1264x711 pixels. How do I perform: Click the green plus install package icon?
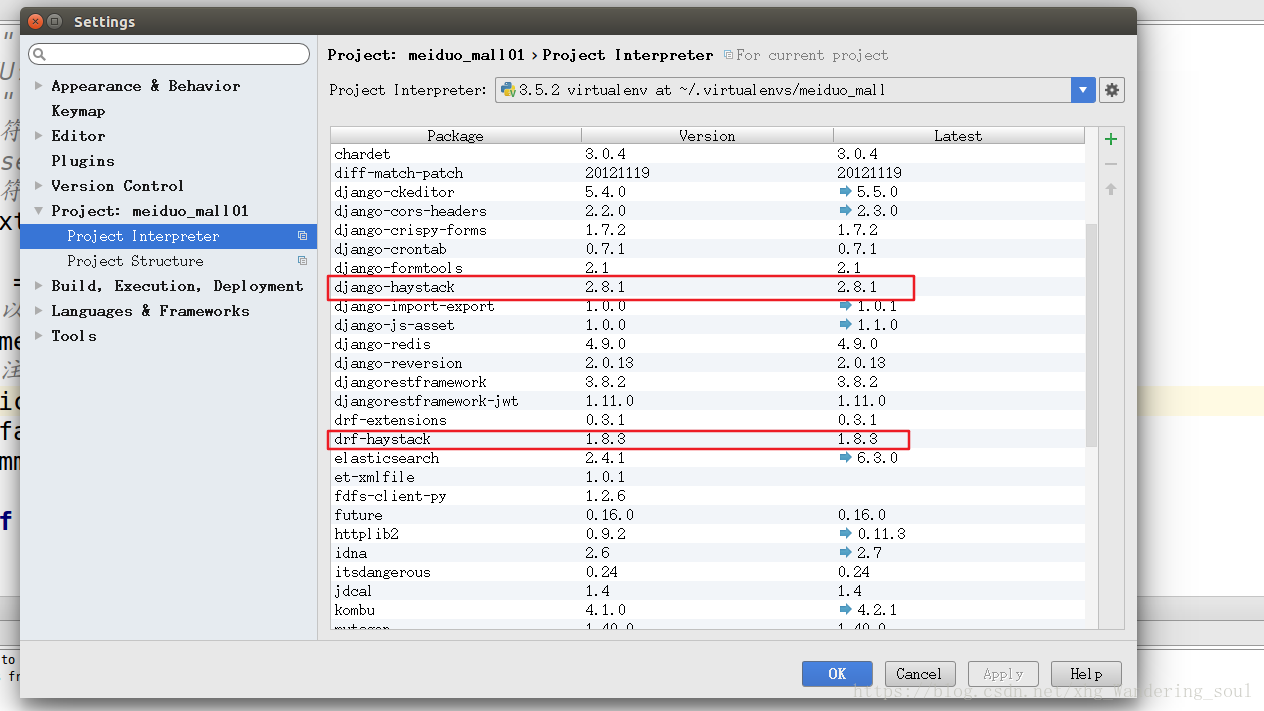[1110, 138]
